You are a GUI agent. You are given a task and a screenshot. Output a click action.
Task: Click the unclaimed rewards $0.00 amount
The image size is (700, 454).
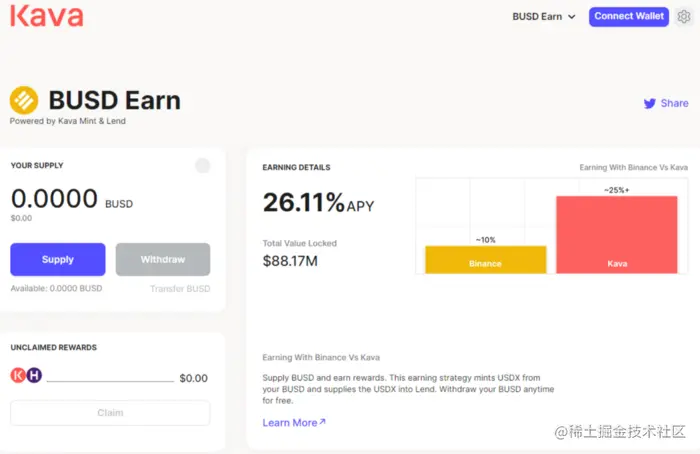pyautogui.click(x=193, y=378)
